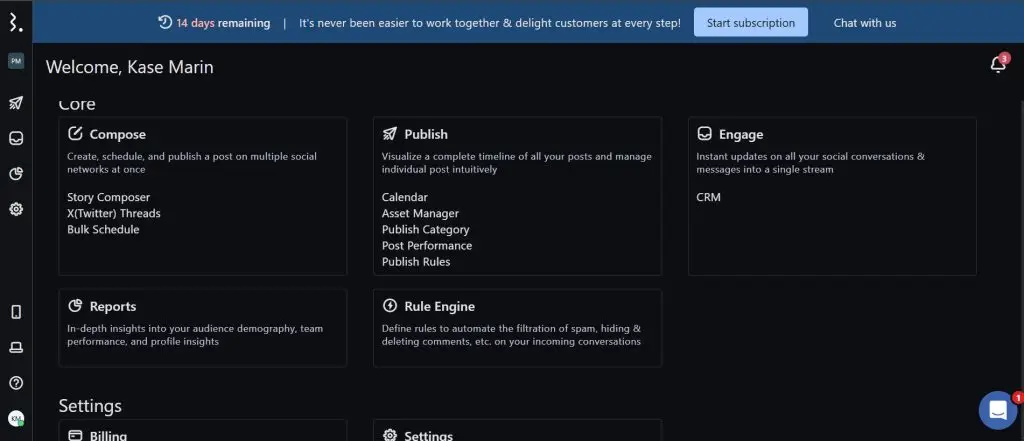Open the Settings gear icon in the sidebar
Screen dimensions: 1024x441
(x=16, y=209)
